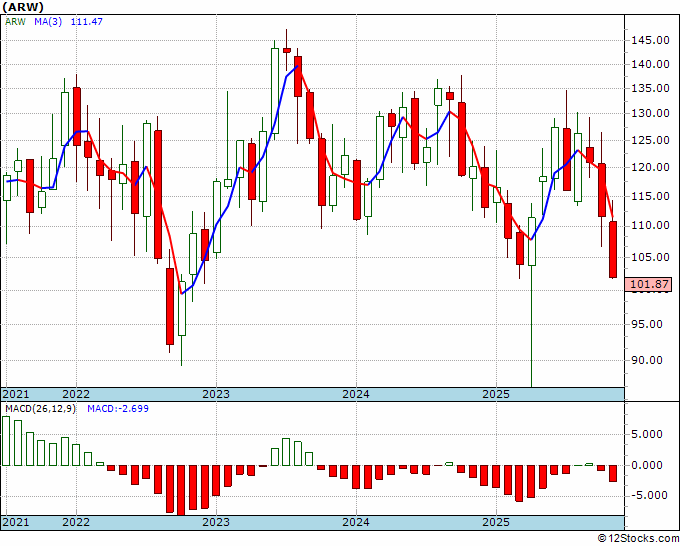Image resolution: width=680 pixels, height=546 pixels.
Task: Click the MA(3) indicator label
Action: [48, 21]
